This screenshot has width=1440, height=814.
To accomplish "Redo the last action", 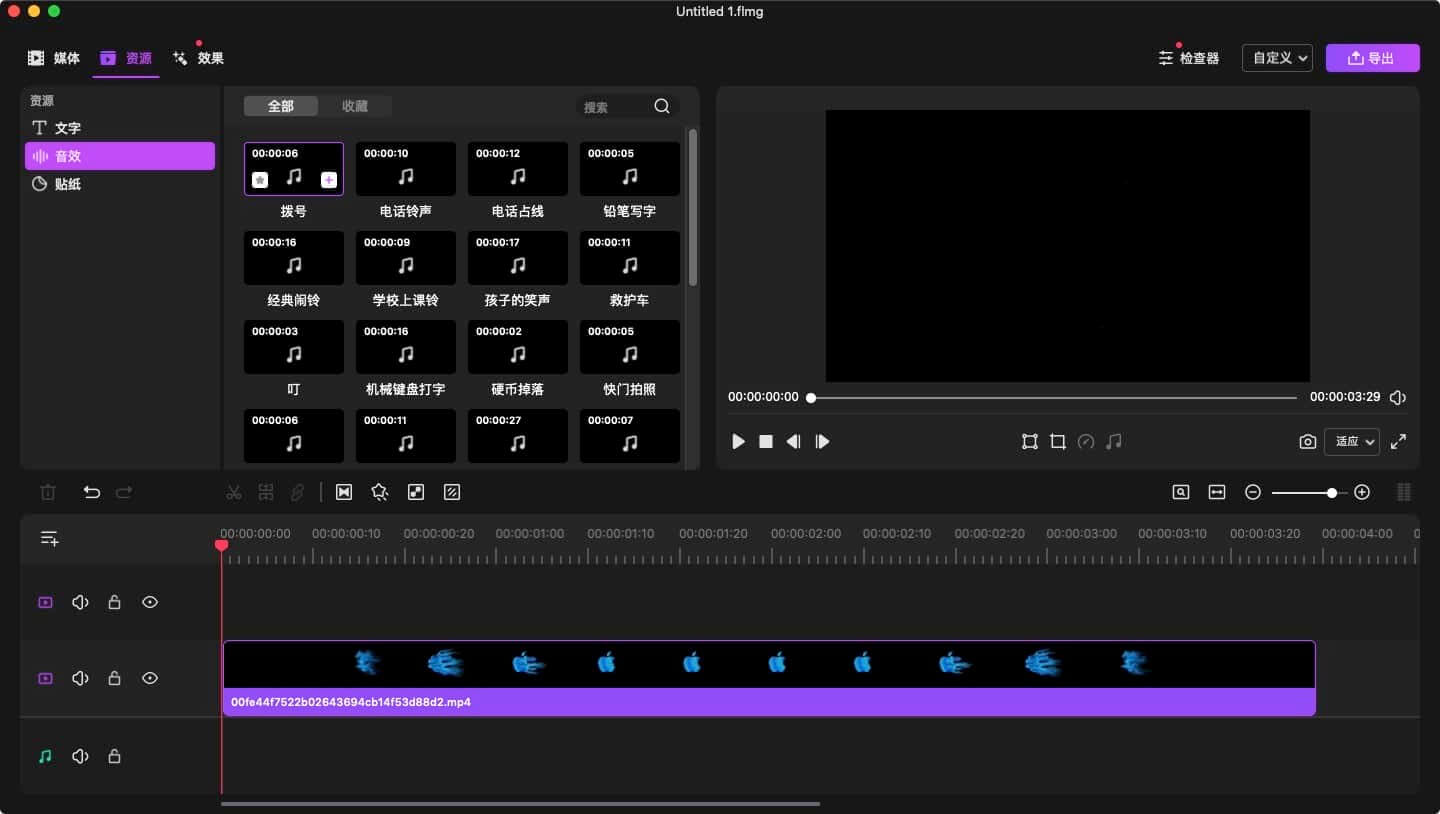I will pos(124,492).
